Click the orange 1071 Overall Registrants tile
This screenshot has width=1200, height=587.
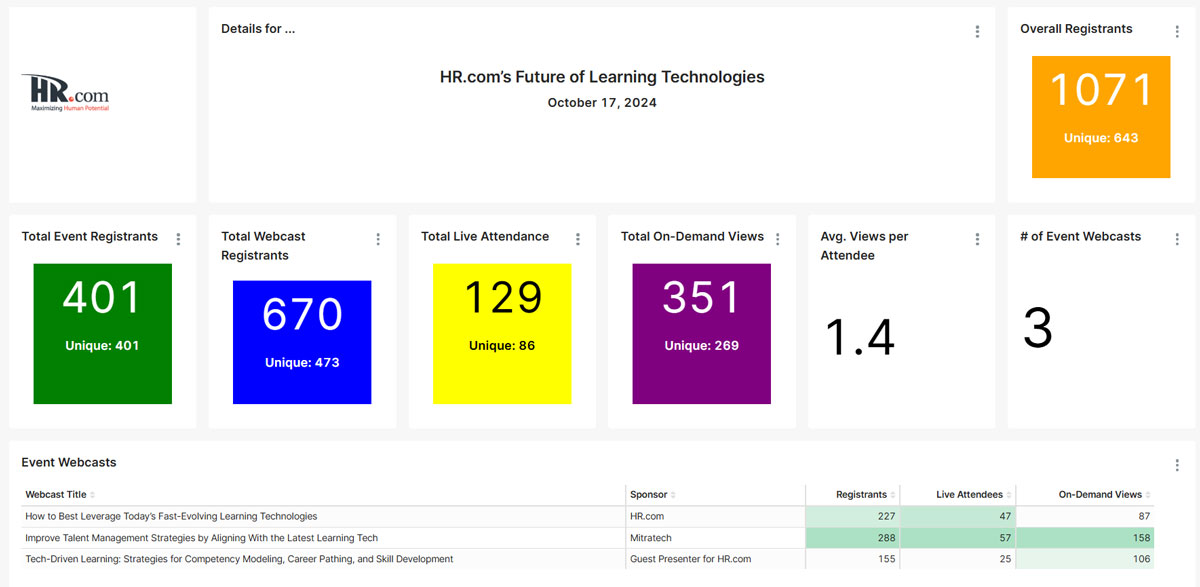pos(1101,117)
